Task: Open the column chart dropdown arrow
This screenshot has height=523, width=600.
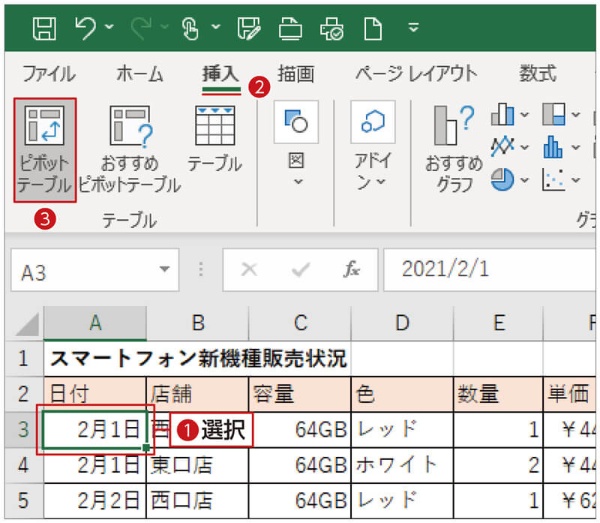Action: (525, 114)
